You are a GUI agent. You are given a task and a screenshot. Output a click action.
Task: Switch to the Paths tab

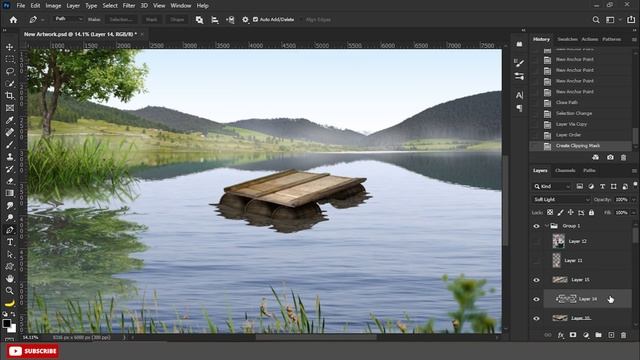click(x=589, y=171)
